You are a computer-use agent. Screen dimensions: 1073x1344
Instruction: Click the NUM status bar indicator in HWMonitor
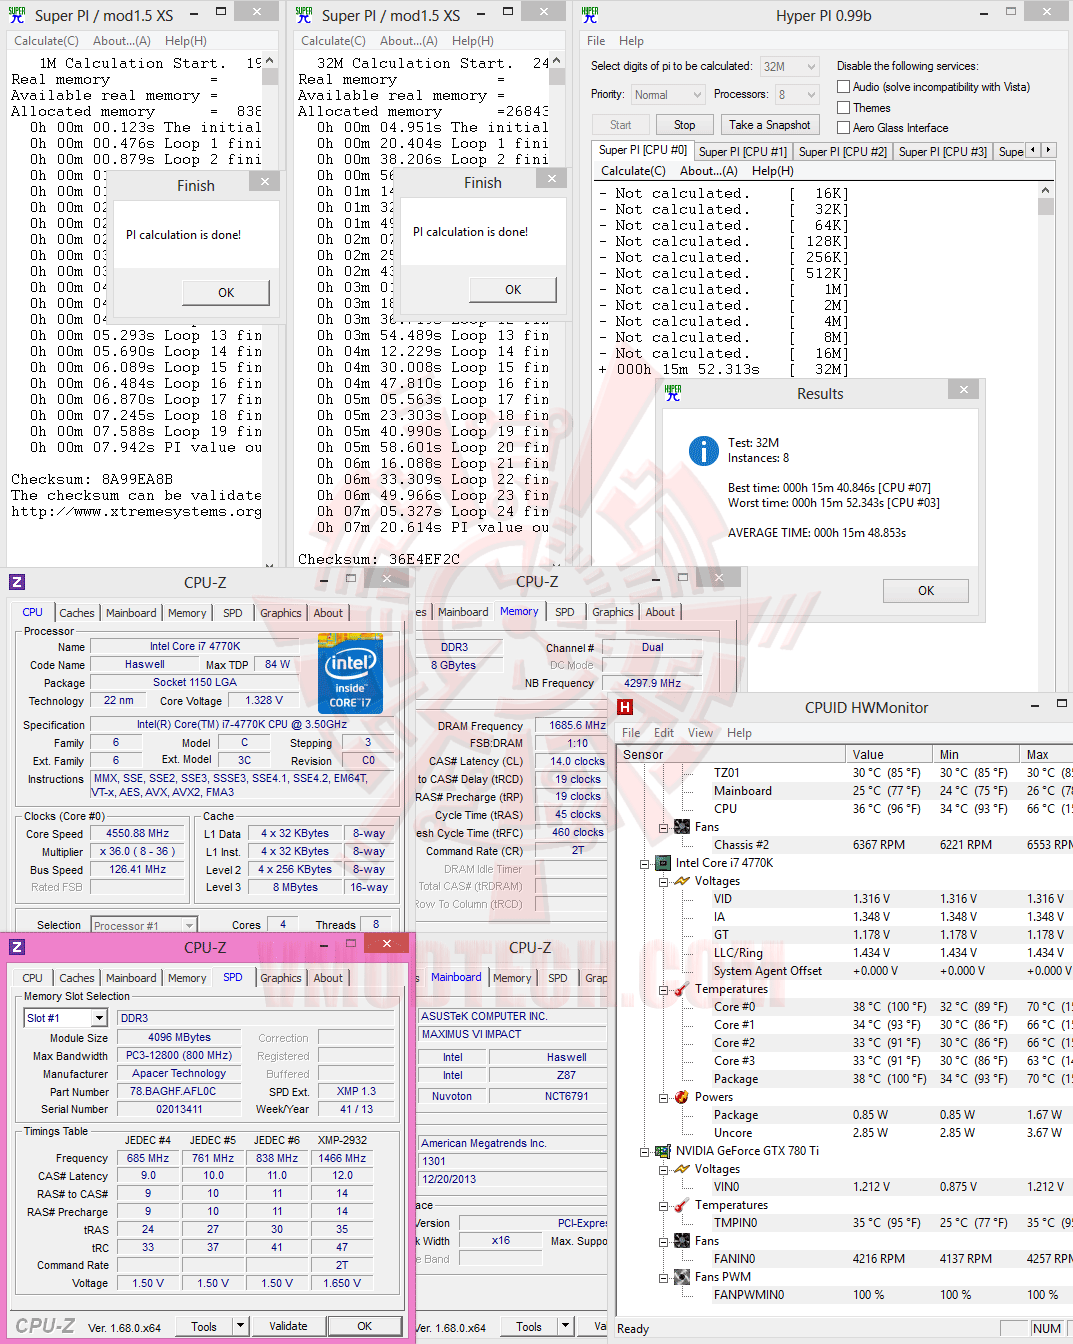tap(1046, 1329)
